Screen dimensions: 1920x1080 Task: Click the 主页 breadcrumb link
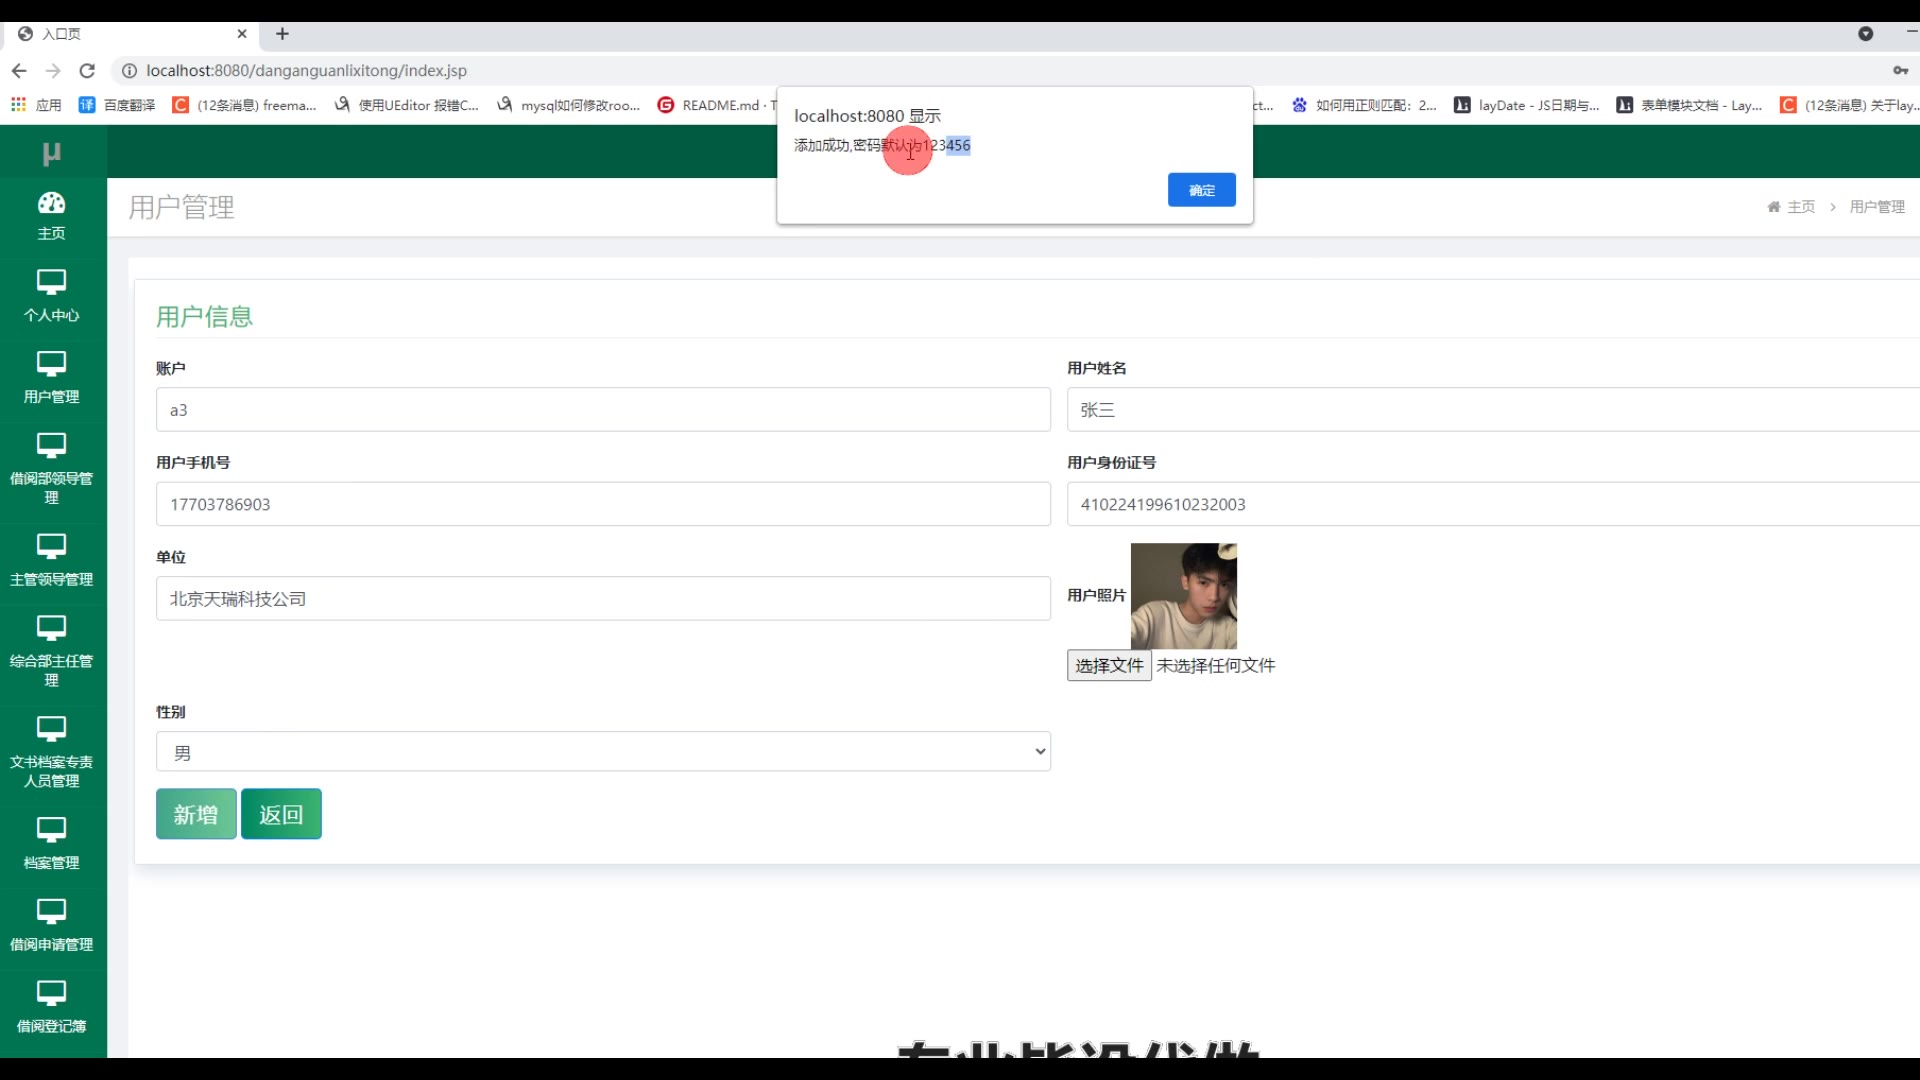(1800, 207)
